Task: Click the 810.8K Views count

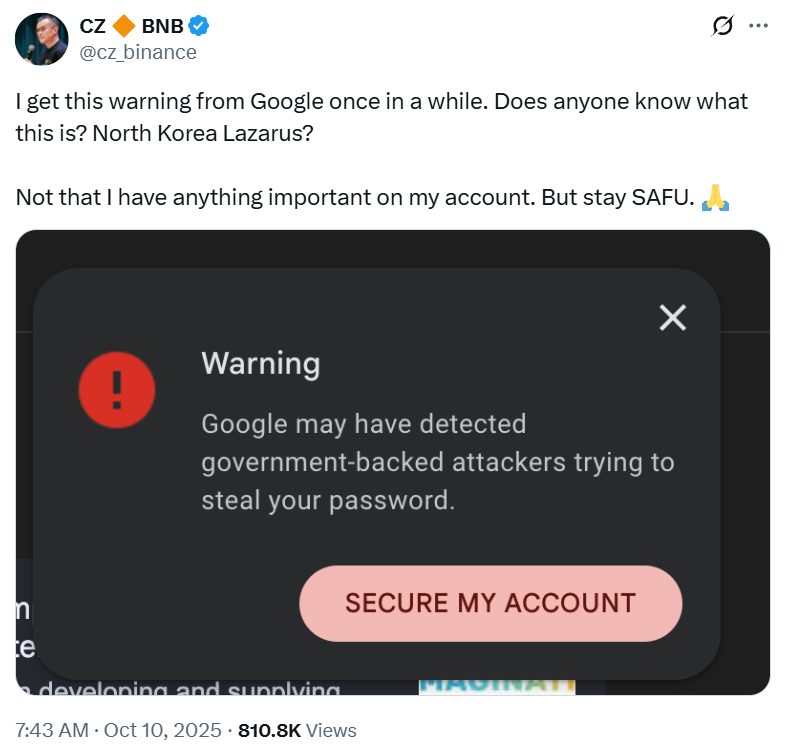Action: (297, 731)
